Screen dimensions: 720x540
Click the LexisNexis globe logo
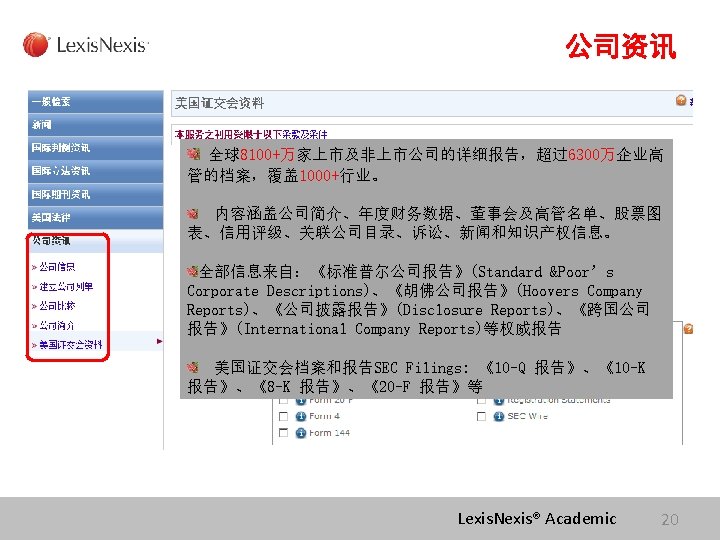pos(36,45)
